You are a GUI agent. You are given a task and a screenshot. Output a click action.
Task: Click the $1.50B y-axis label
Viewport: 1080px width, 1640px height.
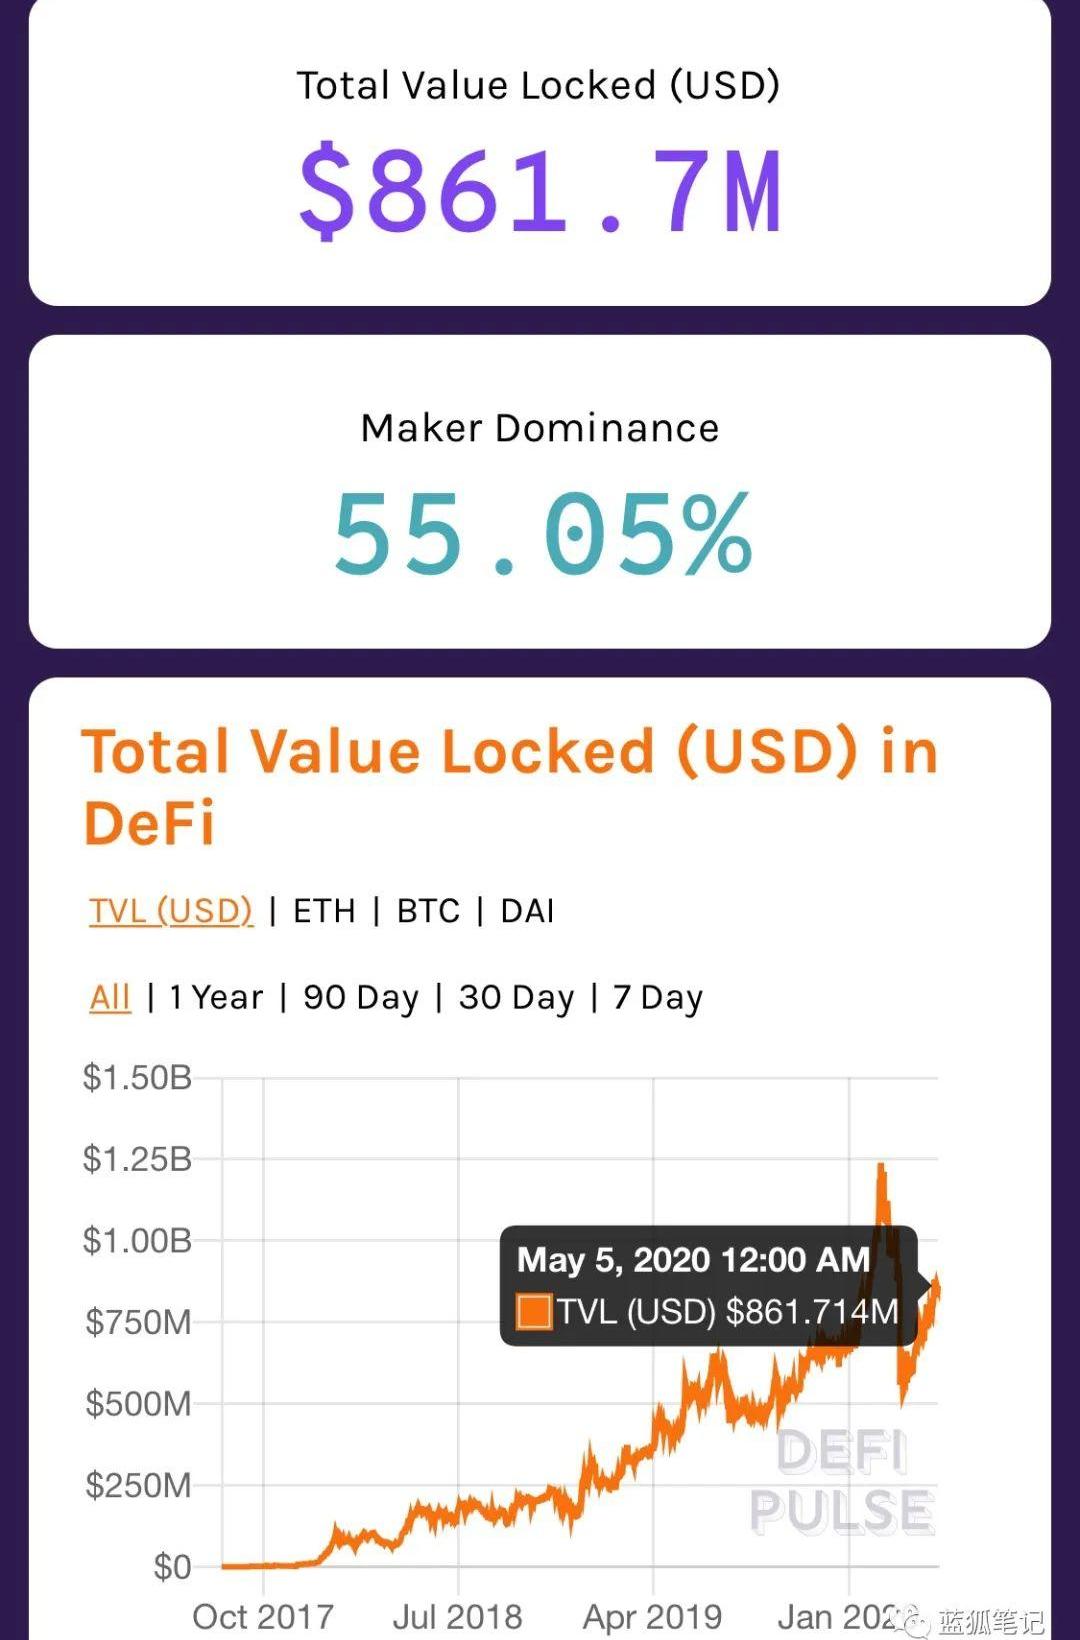137,1077
